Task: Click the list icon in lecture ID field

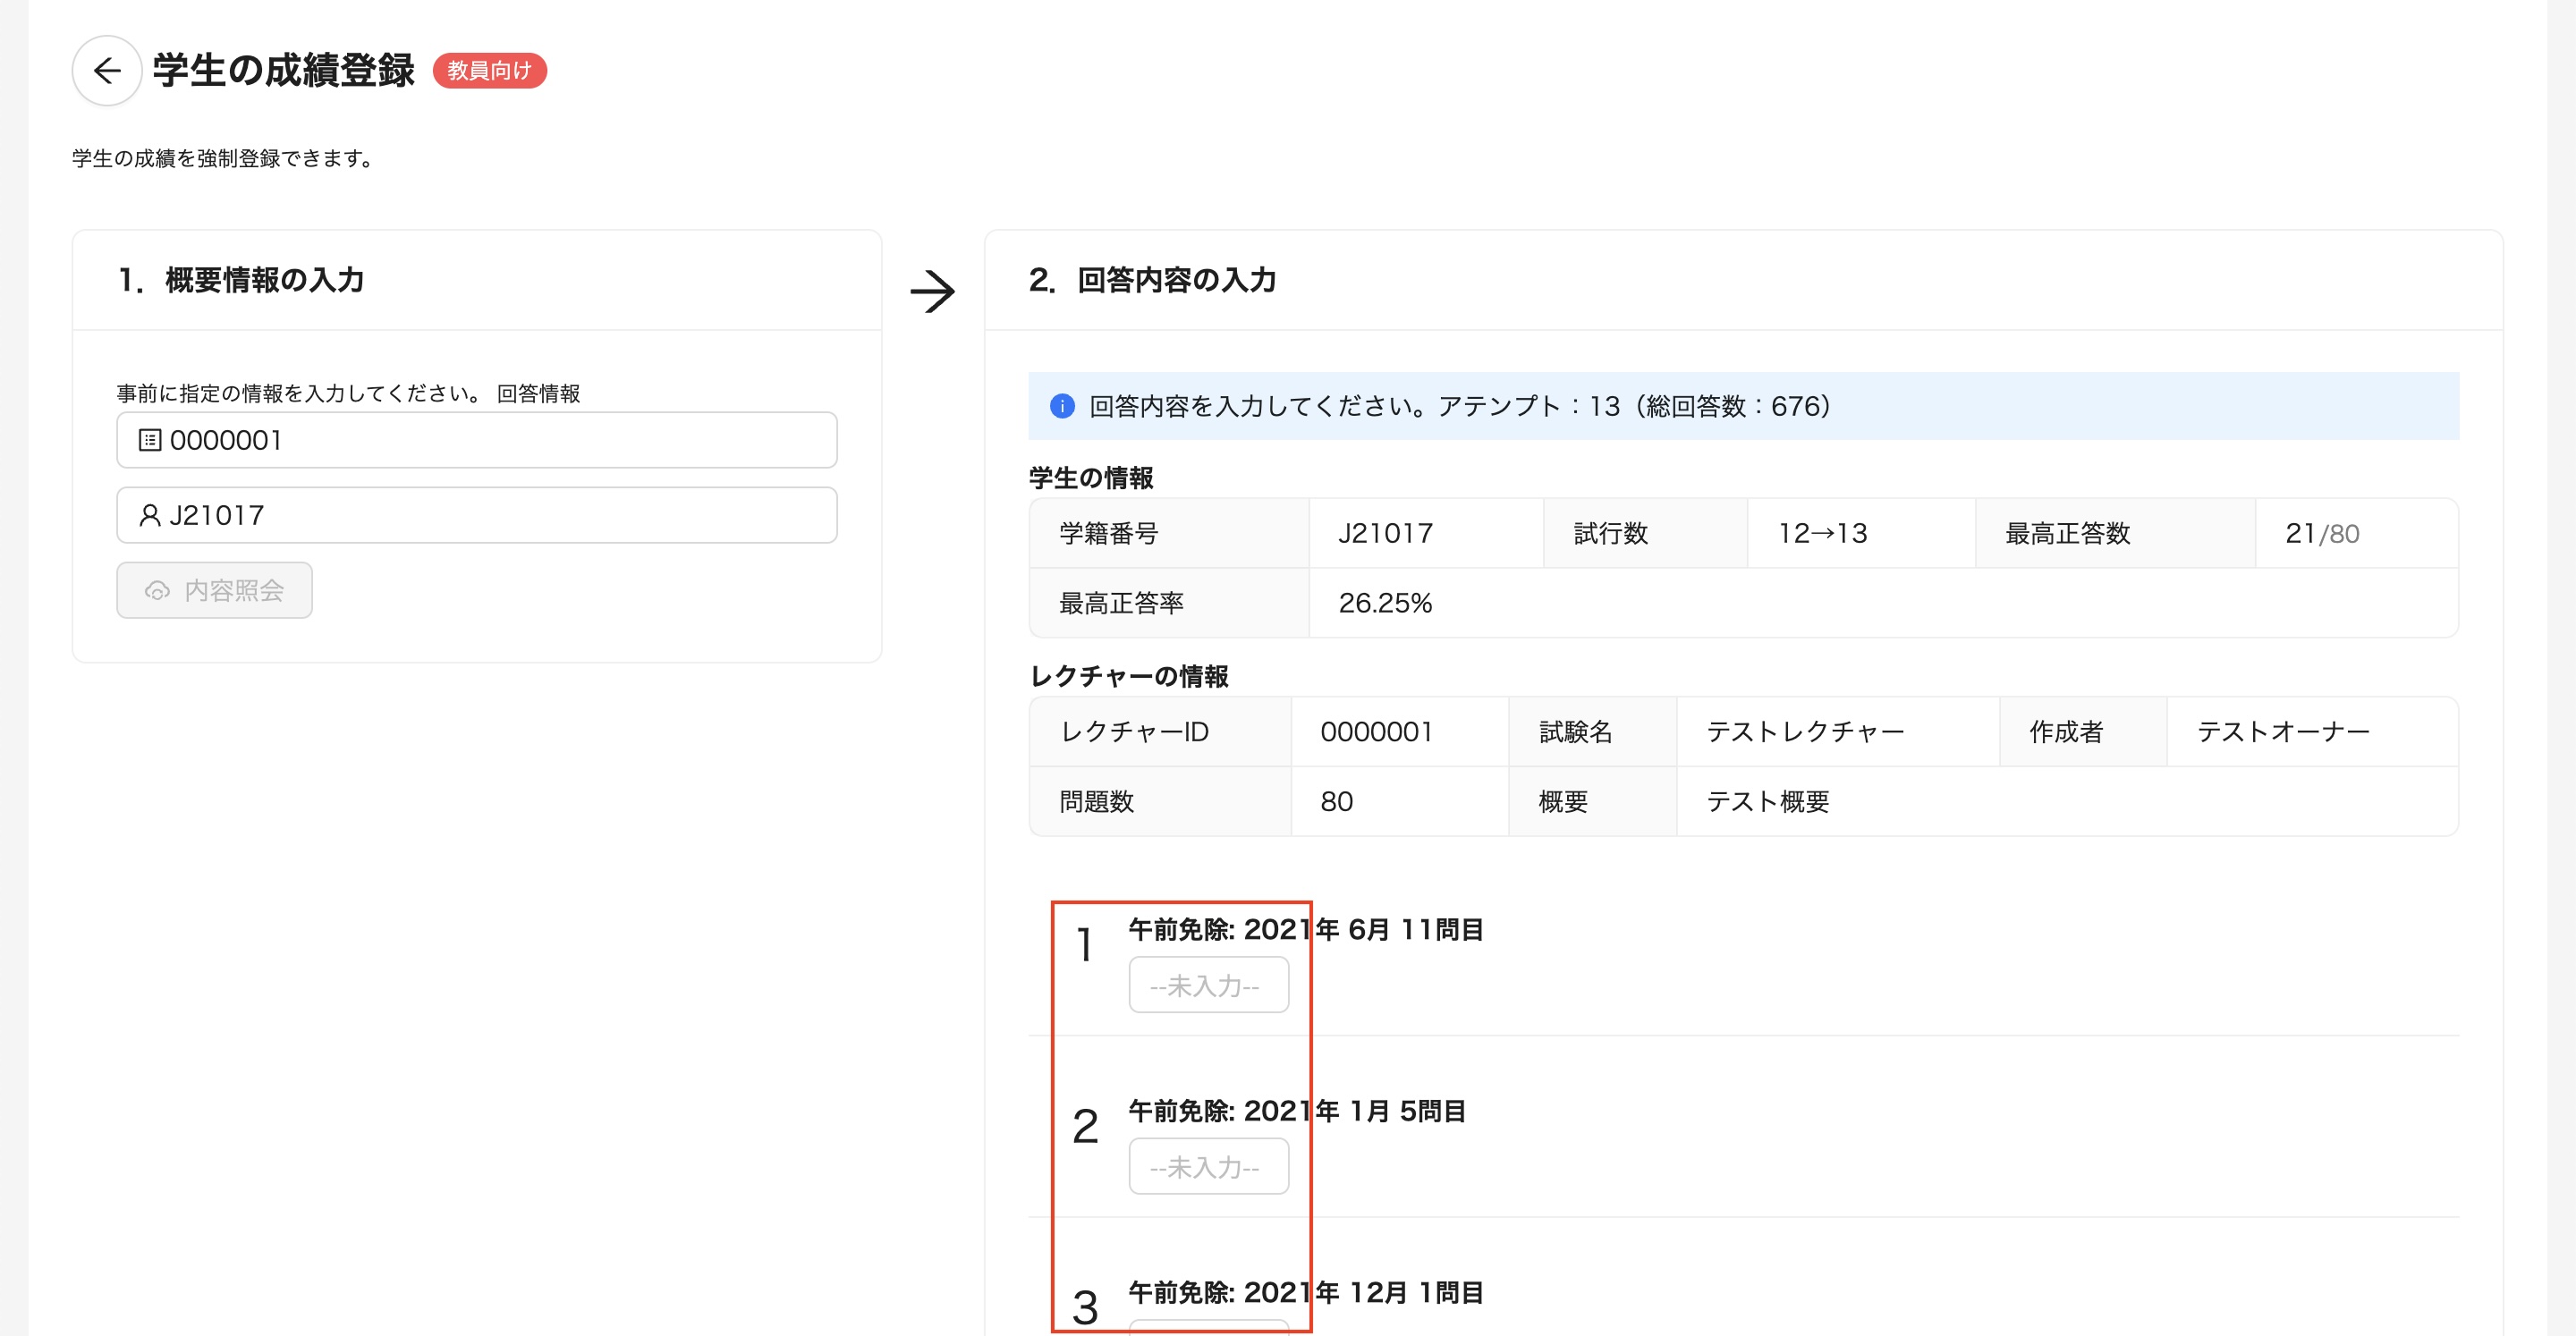Action: [149, 440]
